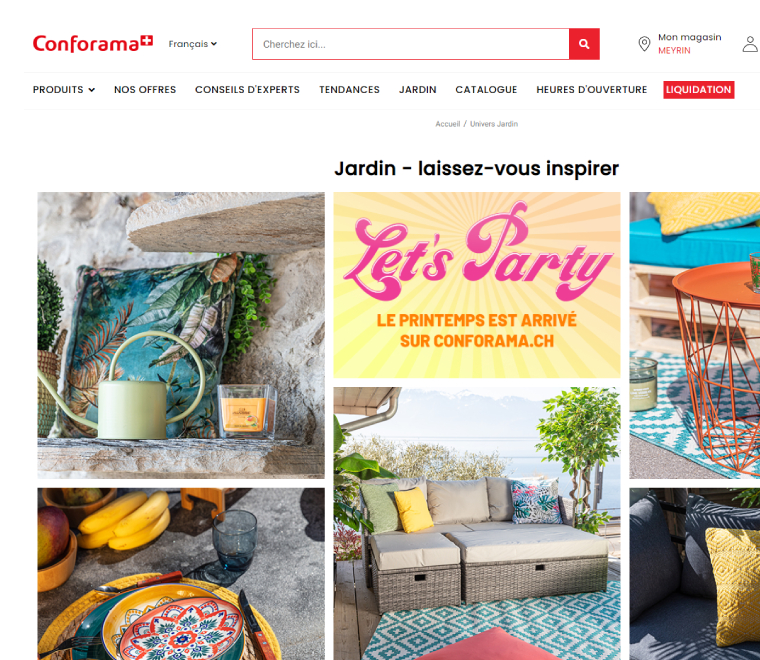760x660 pixels.
Task: Open the Let's Party spring banner
Action: pyautogui.click(x=476, y=285)
